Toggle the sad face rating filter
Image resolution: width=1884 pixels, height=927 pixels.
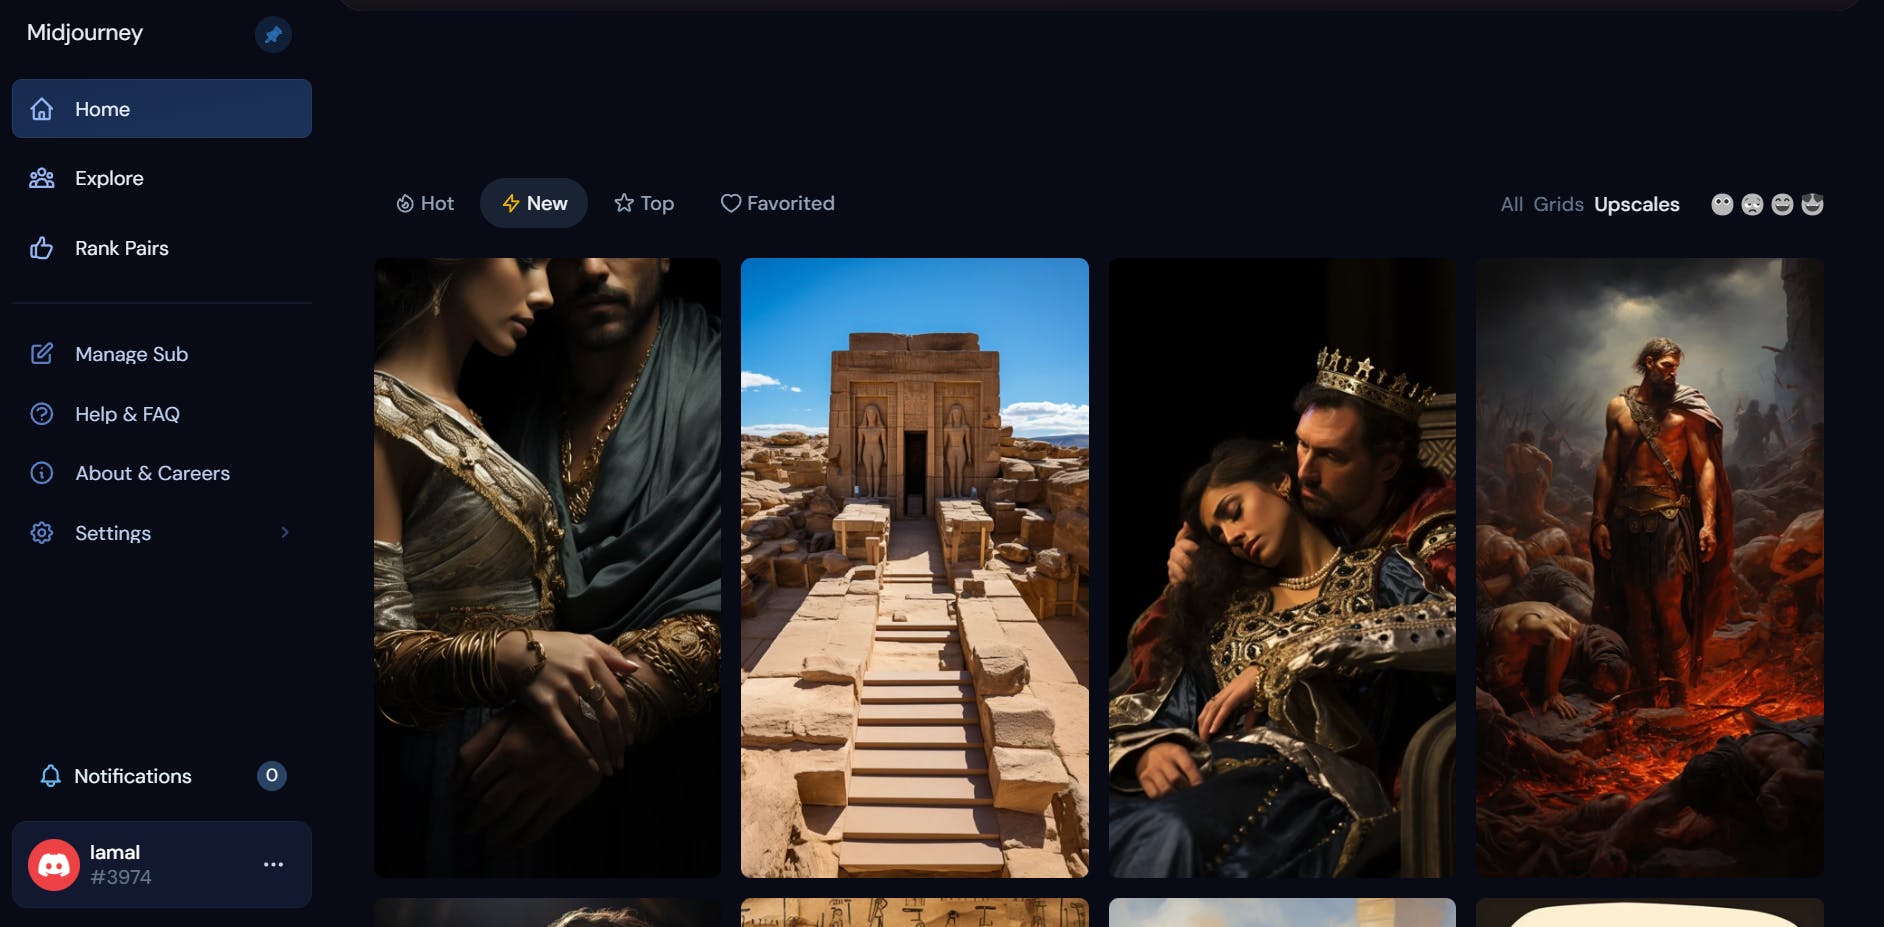click(x=1752, y=205)
